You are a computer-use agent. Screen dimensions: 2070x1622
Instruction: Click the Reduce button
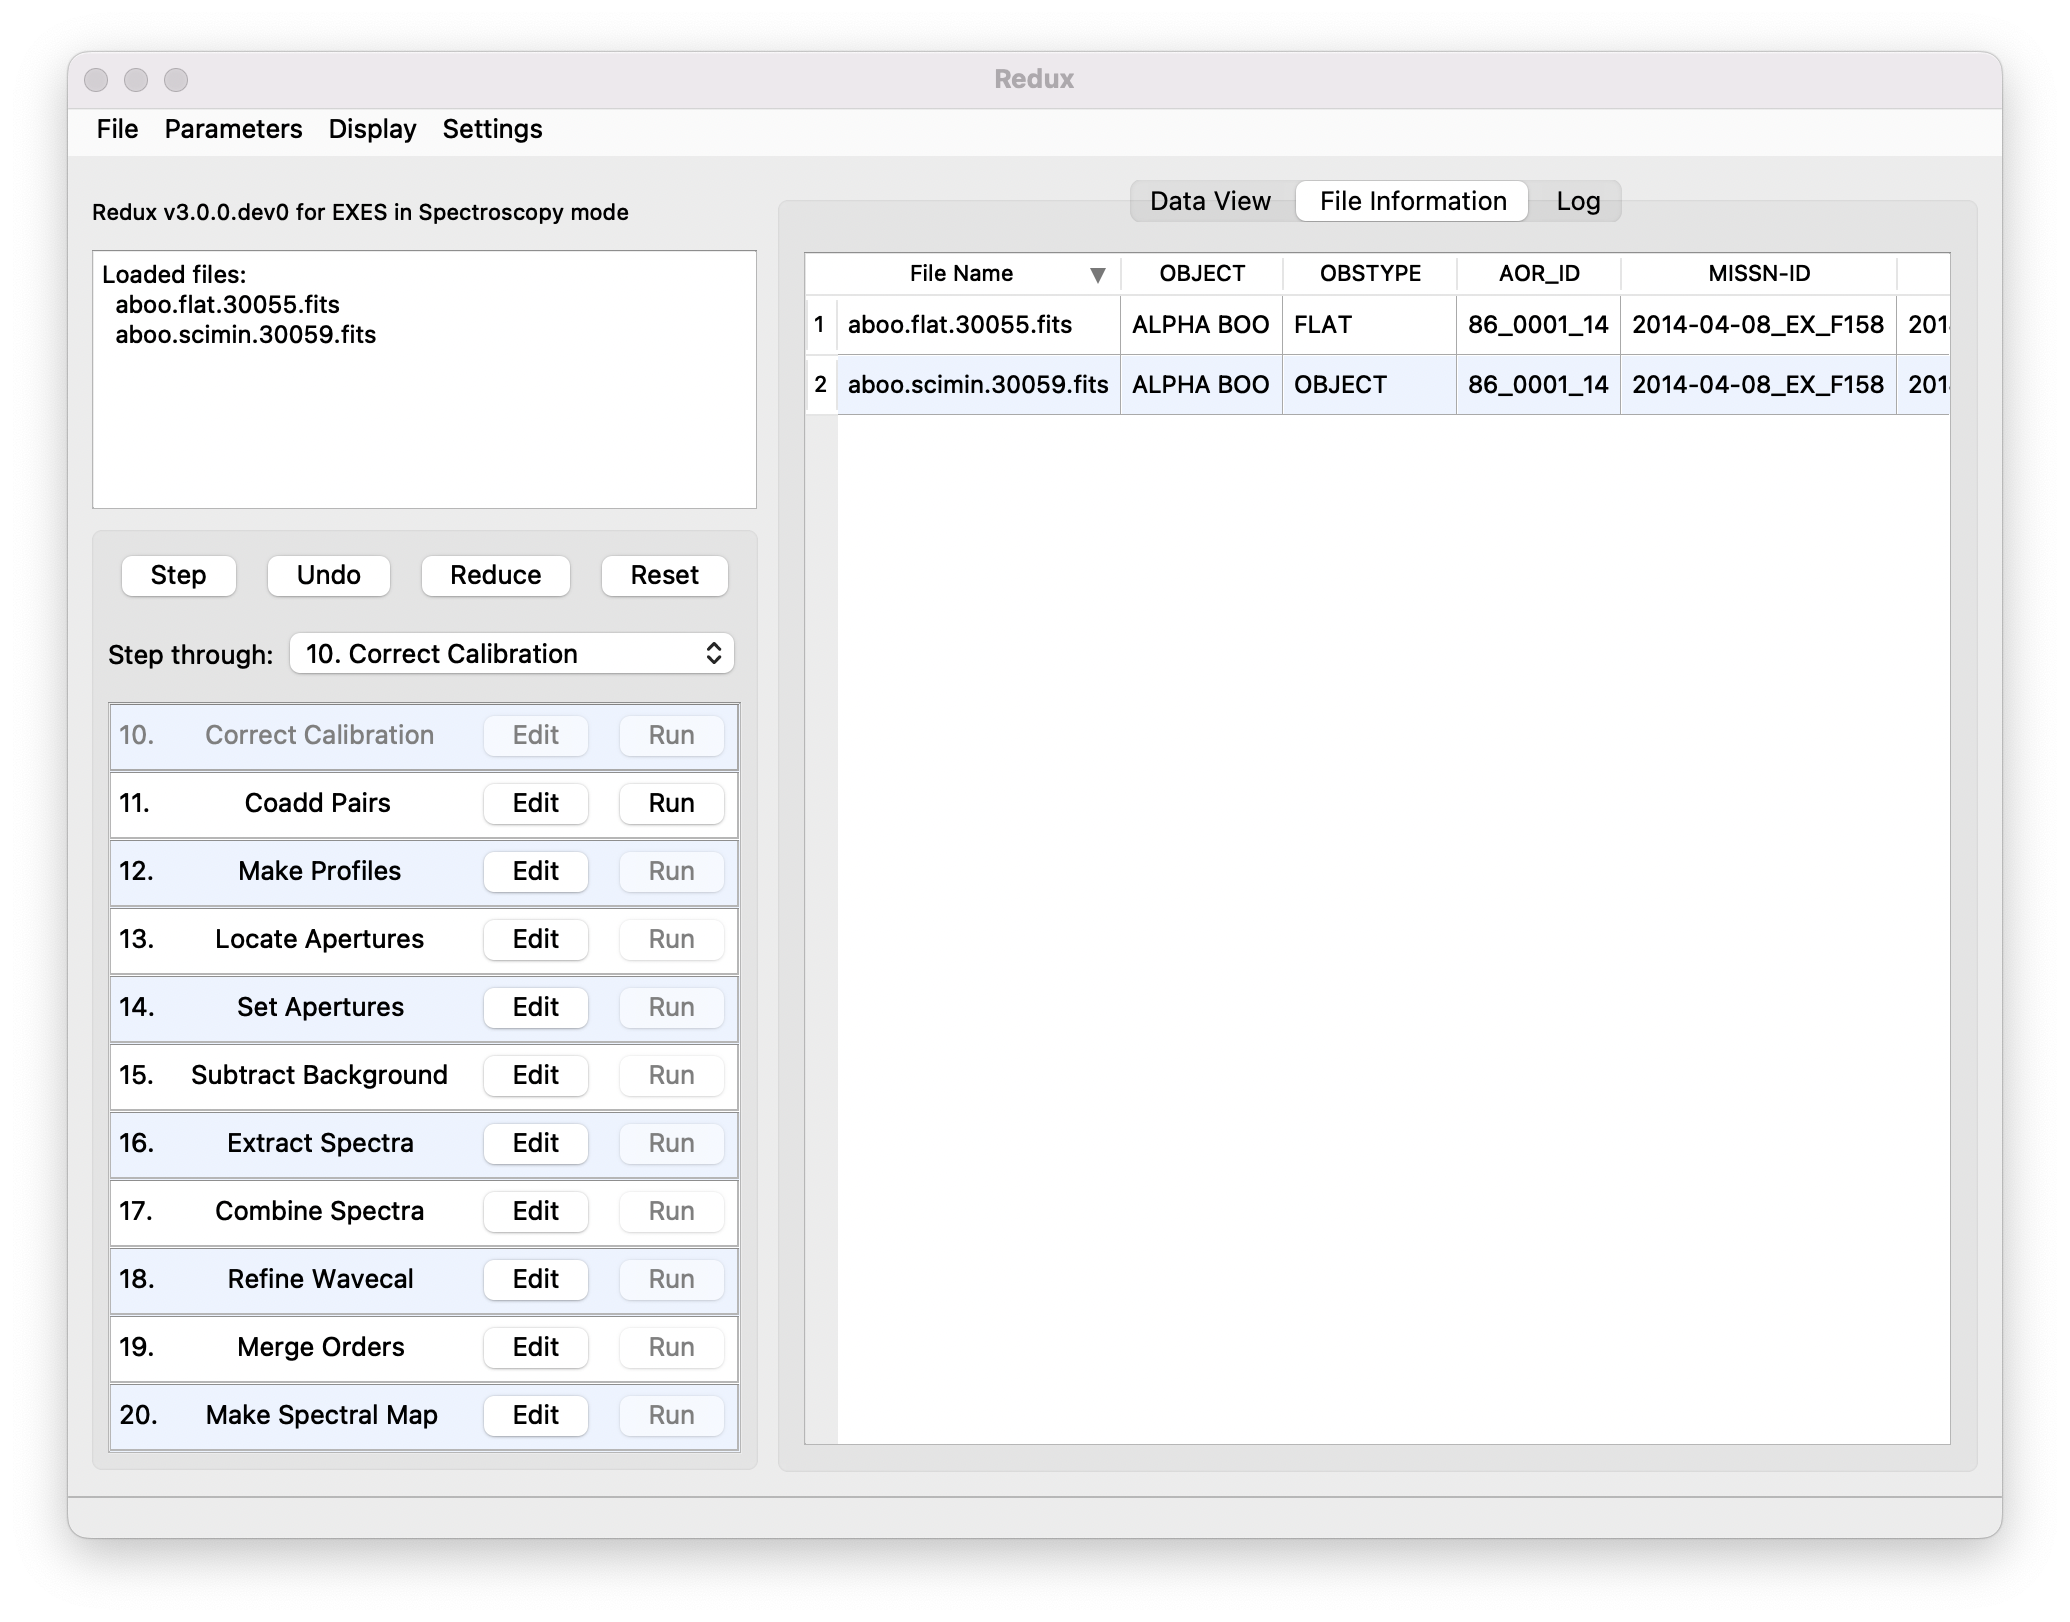495,575
